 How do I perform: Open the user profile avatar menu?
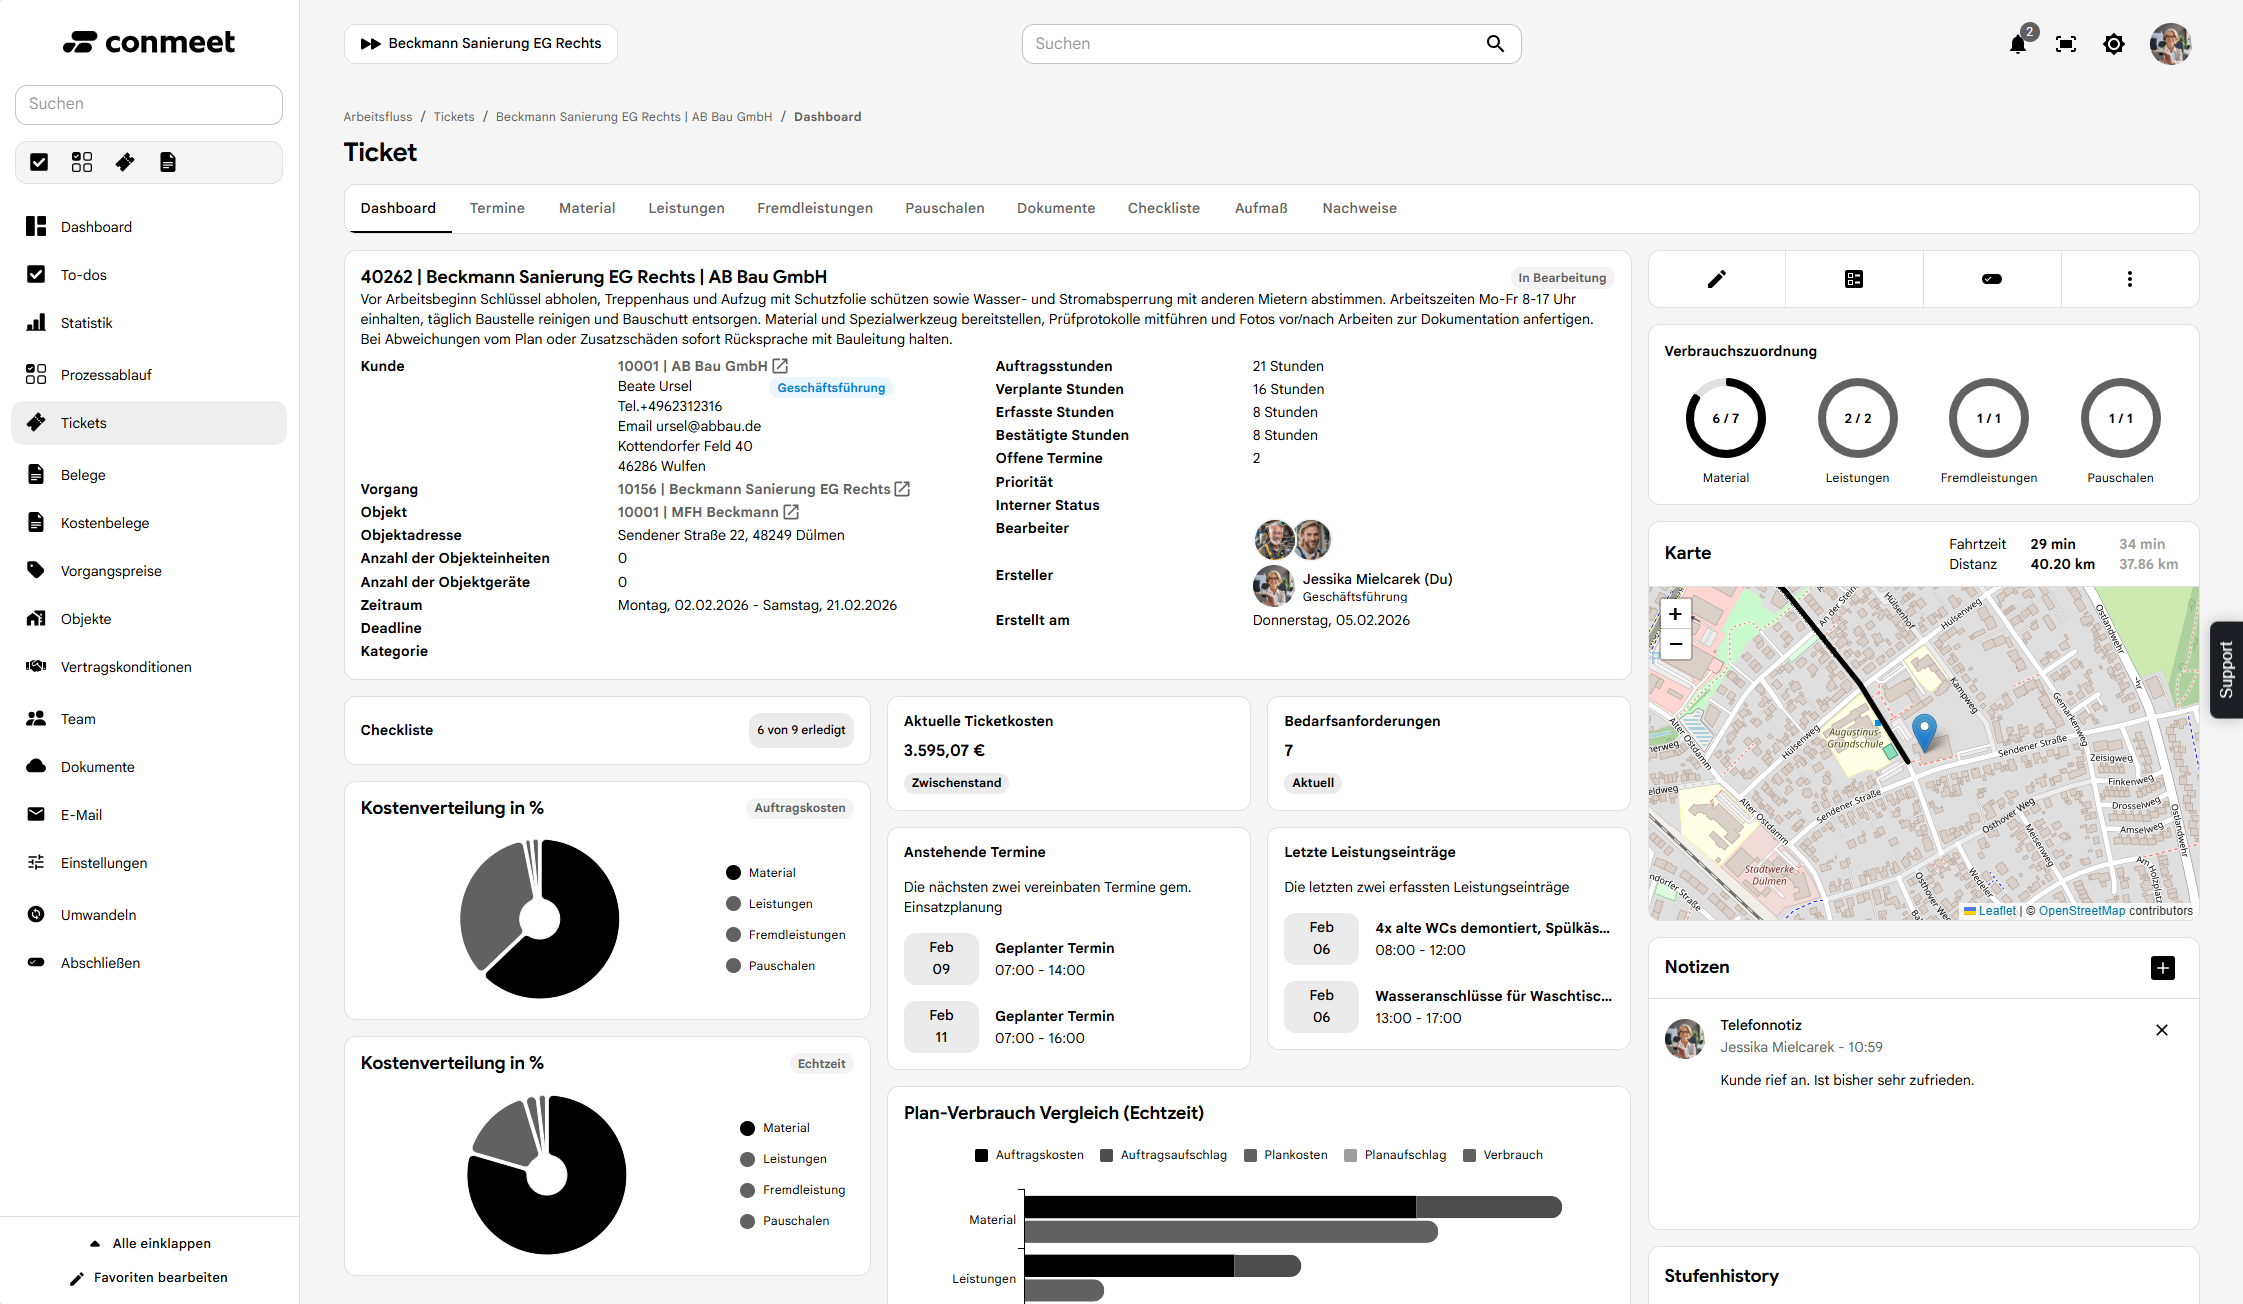pos(2170,44)
